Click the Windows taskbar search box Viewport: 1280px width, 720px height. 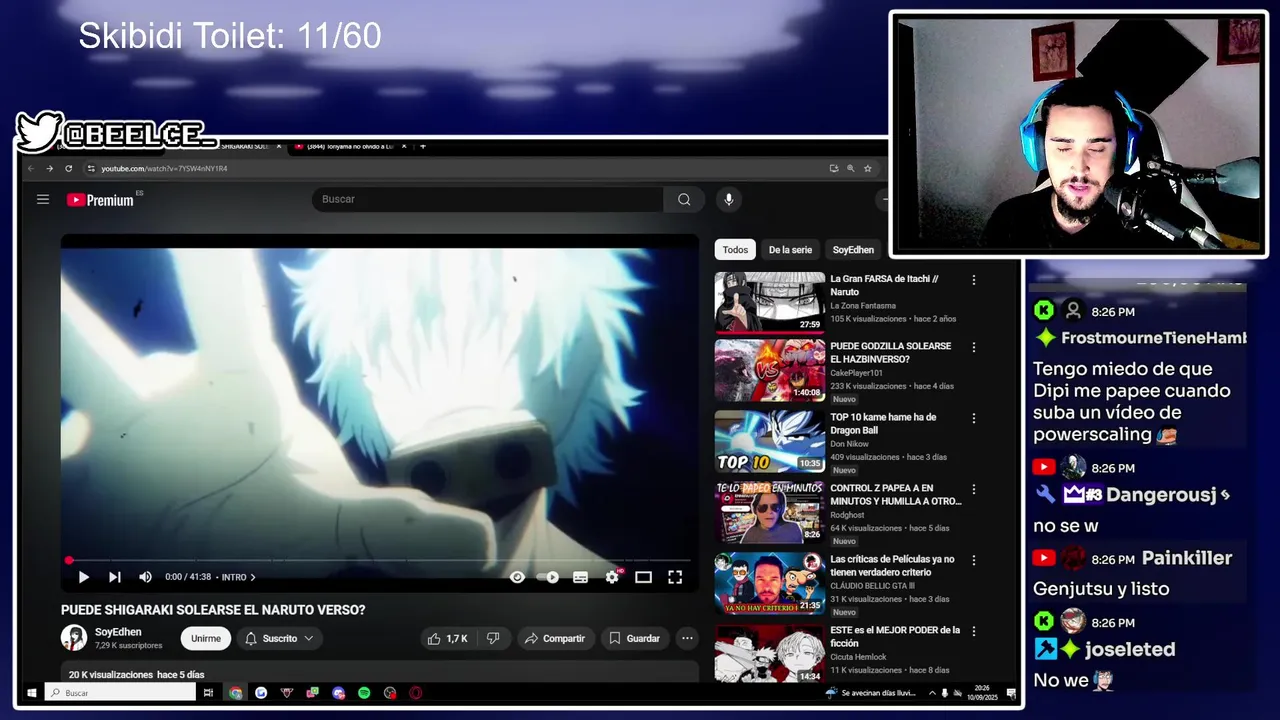click(x=120, y=692)
